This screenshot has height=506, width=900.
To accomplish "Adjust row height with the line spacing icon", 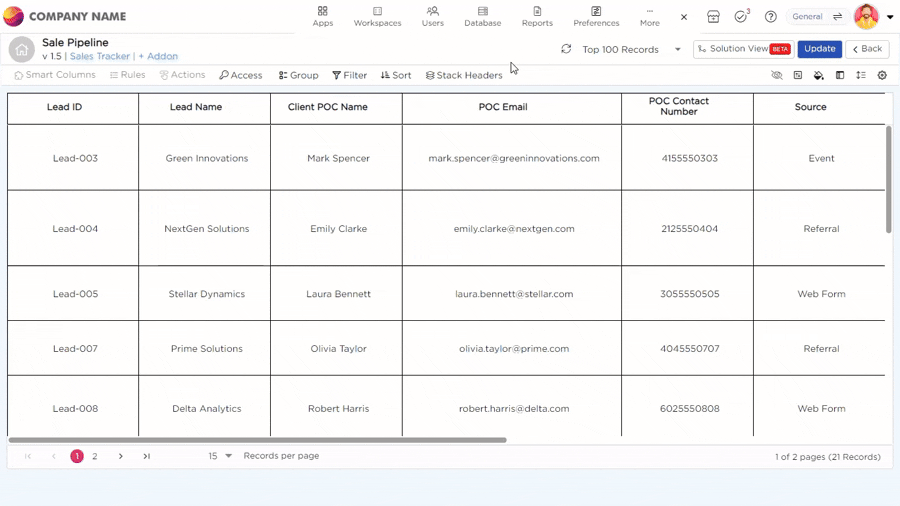I will tap(861, 75).
